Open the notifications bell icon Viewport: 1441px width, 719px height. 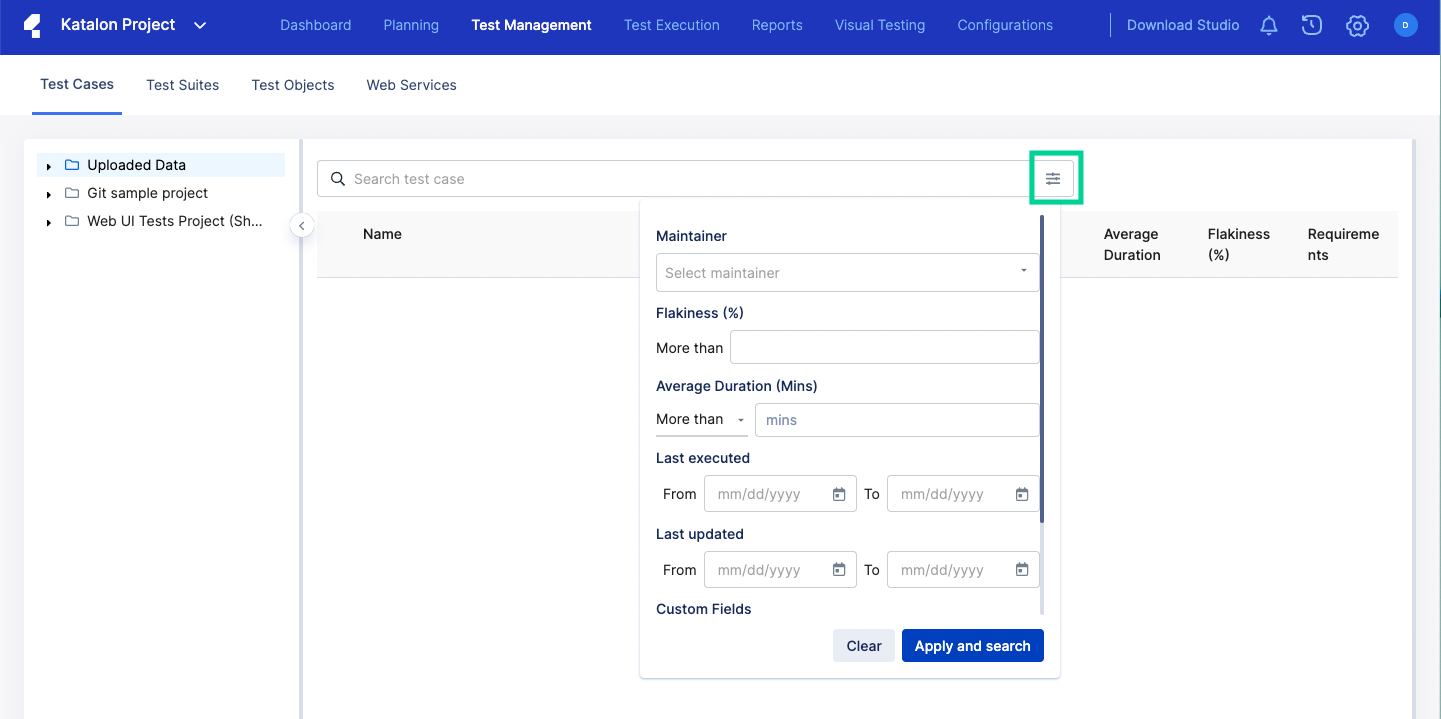[1268, 26]
